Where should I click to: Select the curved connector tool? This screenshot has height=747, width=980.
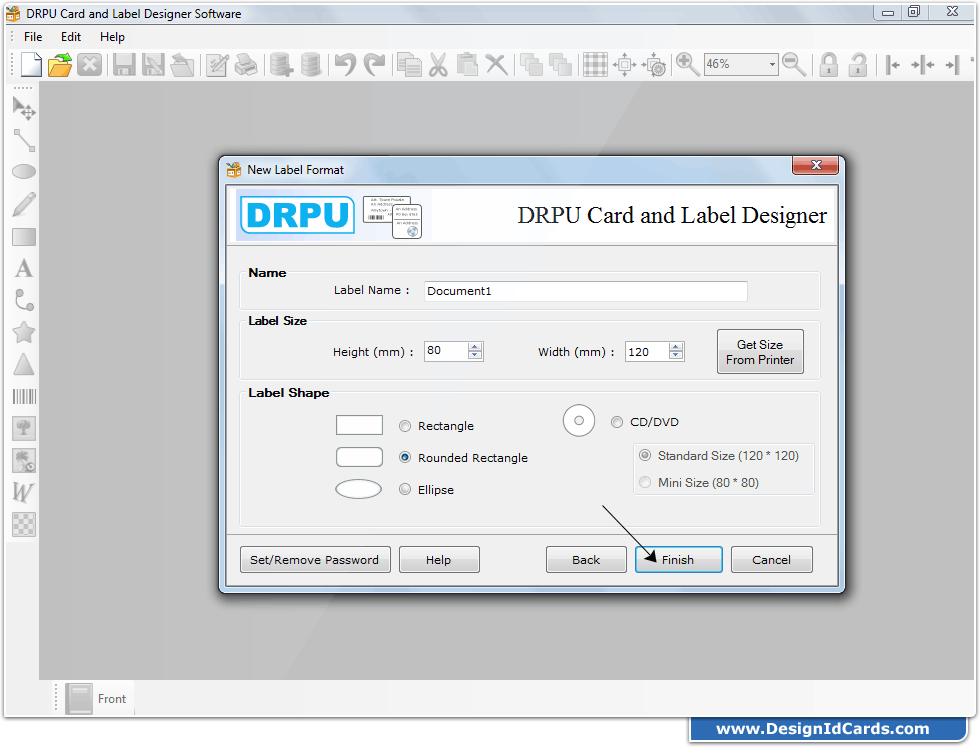(24, 300)
